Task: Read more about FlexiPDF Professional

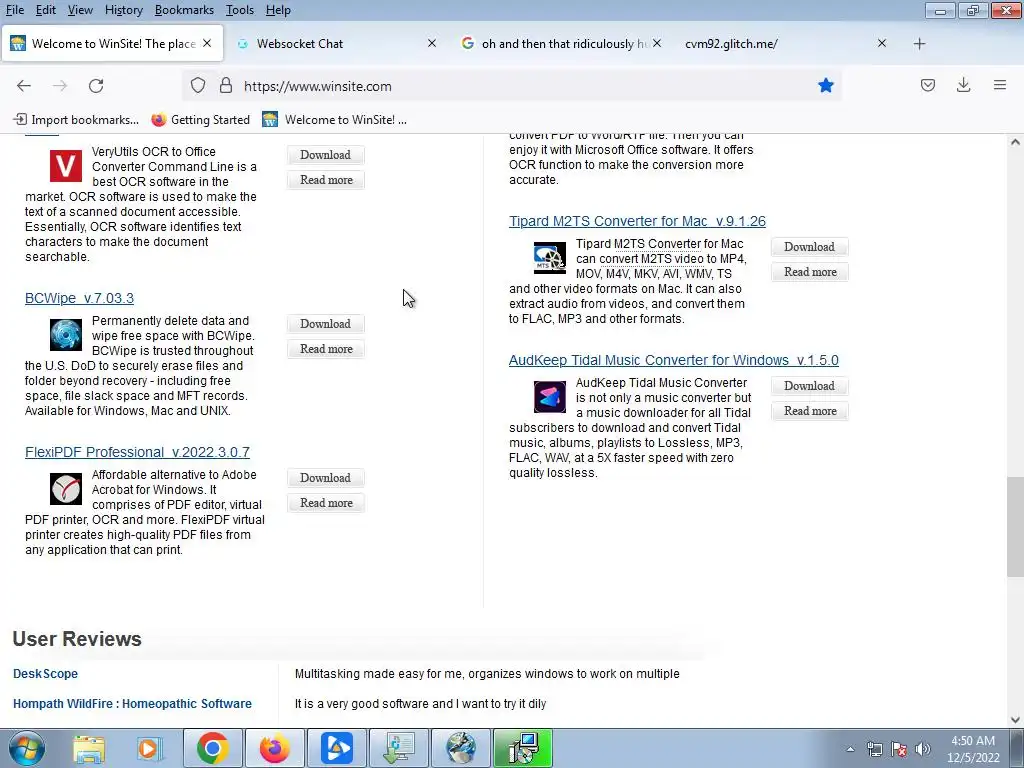Action: pos(325,503)
